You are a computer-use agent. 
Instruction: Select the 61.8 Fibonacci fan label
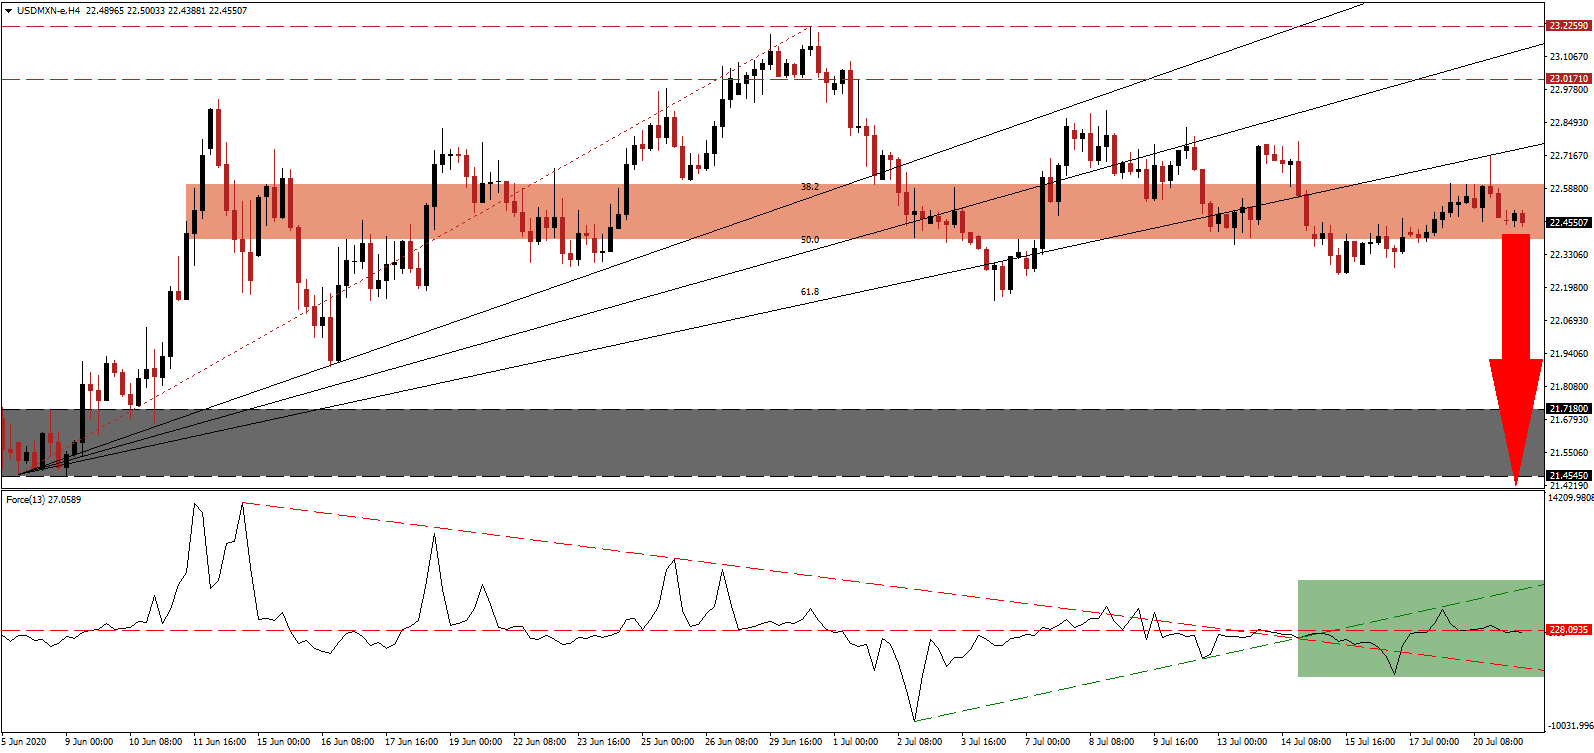tap(809, 292)
